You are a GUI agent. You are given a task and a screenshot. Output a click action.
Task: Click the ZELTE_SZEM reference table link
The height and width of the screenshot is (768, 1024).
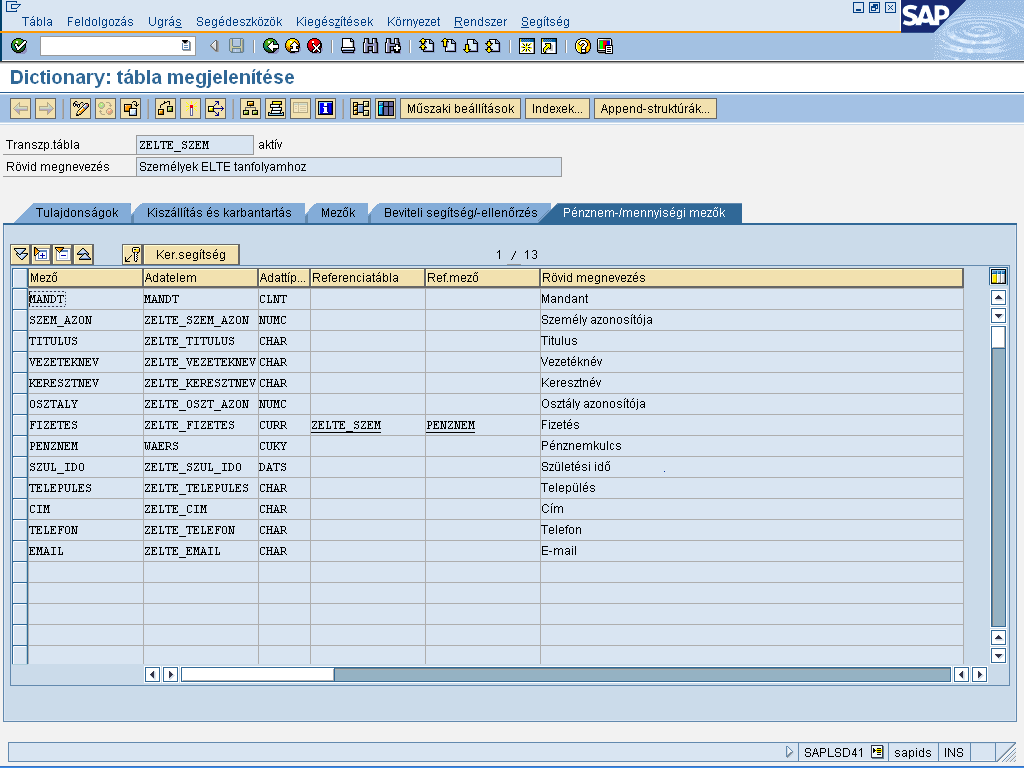coord(346,425)
